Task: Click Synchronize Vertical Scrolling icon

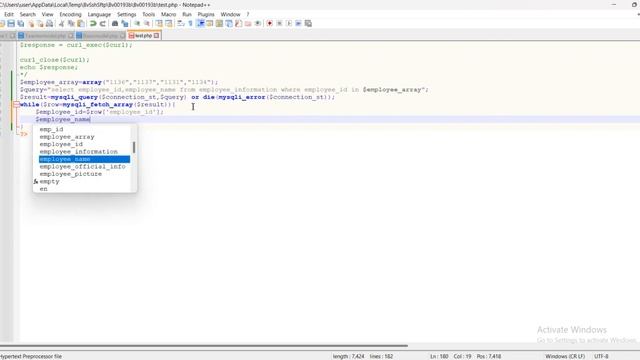Action: pyautogui.click(x=159, y=24)
